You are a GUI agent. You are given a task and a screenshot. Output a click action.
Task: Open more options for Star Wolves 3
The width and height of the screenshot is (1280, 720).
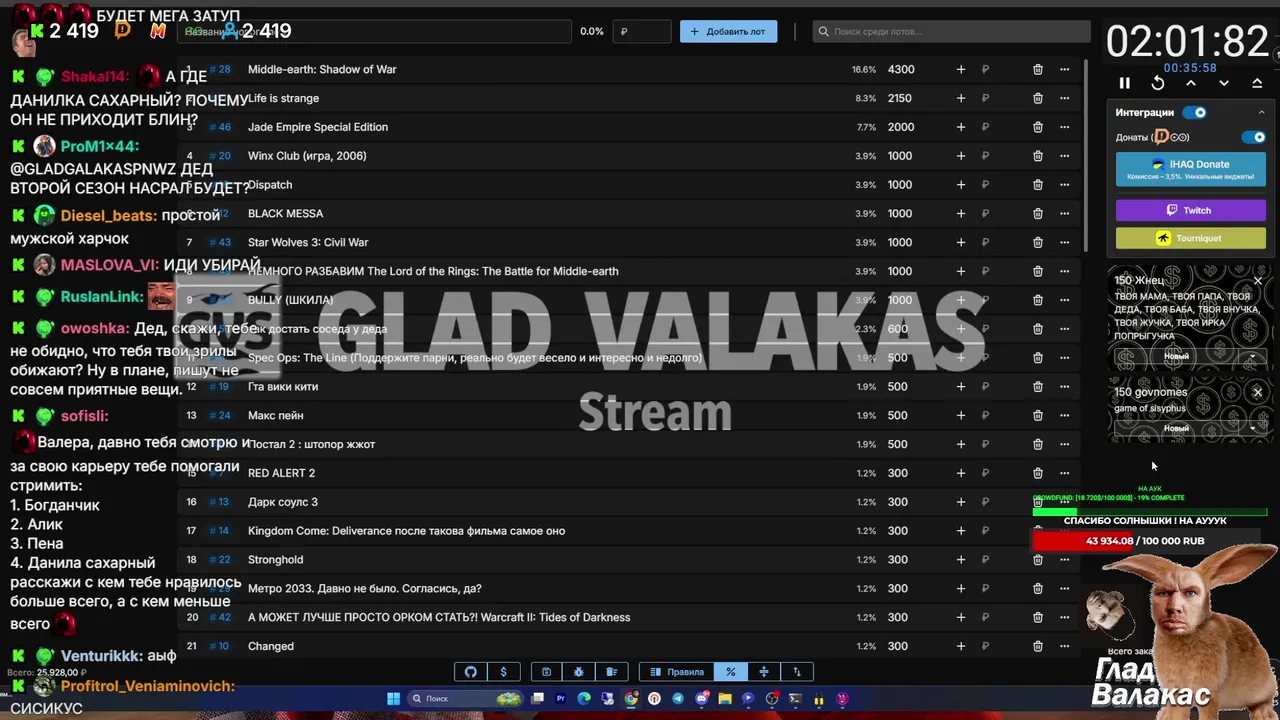pyautogui.click(x=1064, y=242)
